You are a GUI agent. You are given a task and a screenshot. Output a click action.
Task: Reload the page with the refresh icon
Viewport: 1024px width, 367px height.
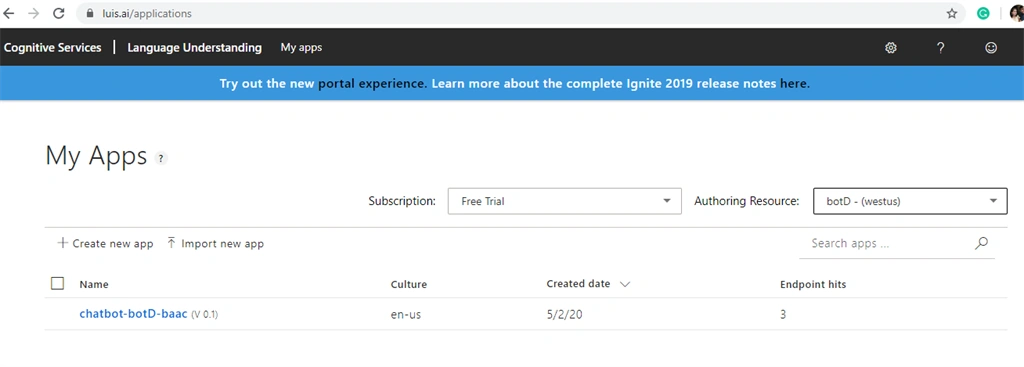[59, 13]
